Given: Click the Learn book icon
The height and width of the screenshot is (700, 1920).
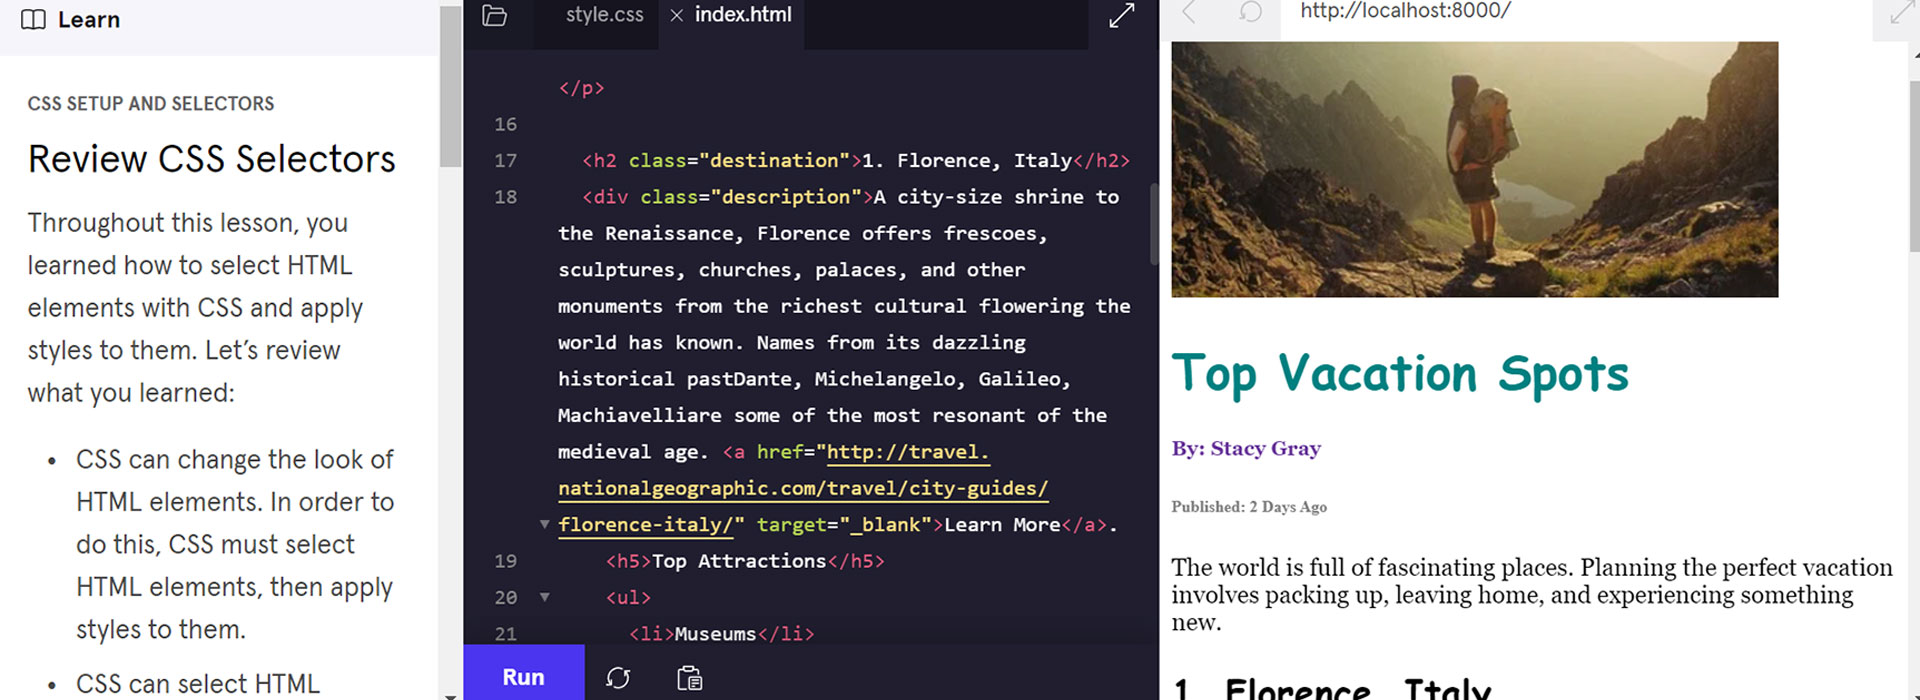Looking at the screenshot, I should coord(33,20).
